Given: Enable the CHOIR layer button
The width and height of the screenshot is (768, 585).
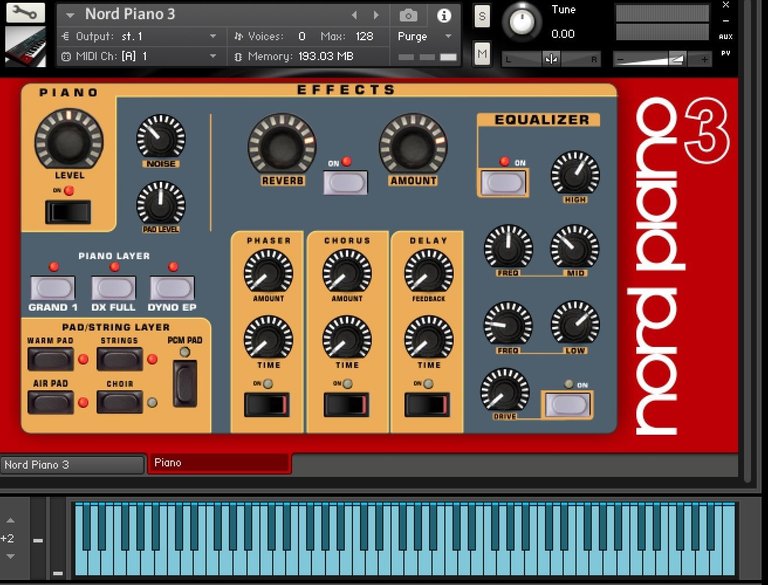Looking at the screenshot, I should pos(120,402).
